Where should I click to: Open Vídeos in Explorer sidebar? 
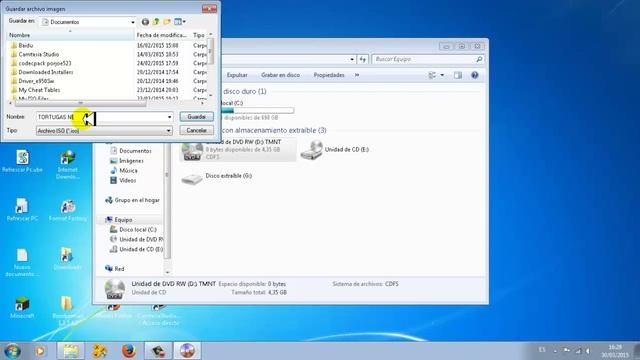[x=123, y=180]
